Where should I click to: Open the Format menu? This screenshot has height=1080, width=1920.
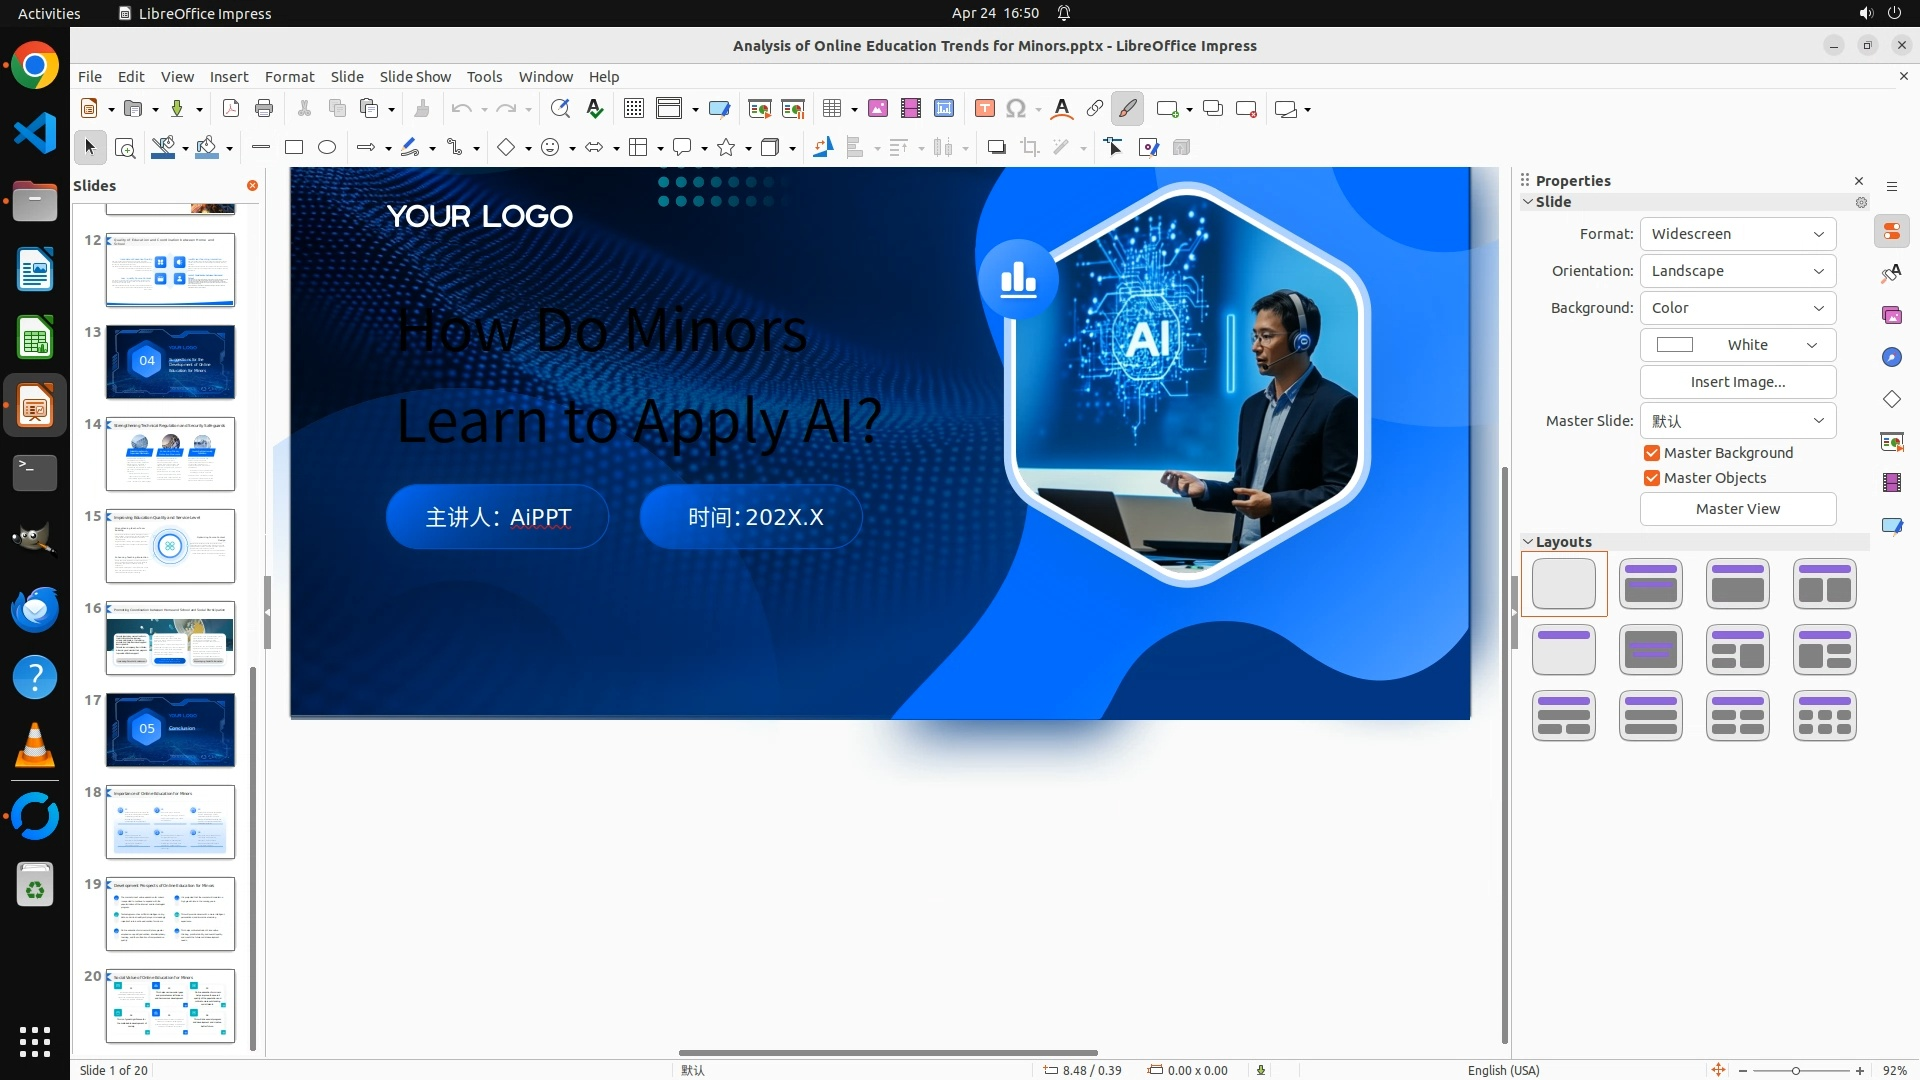tap(289, 77)
